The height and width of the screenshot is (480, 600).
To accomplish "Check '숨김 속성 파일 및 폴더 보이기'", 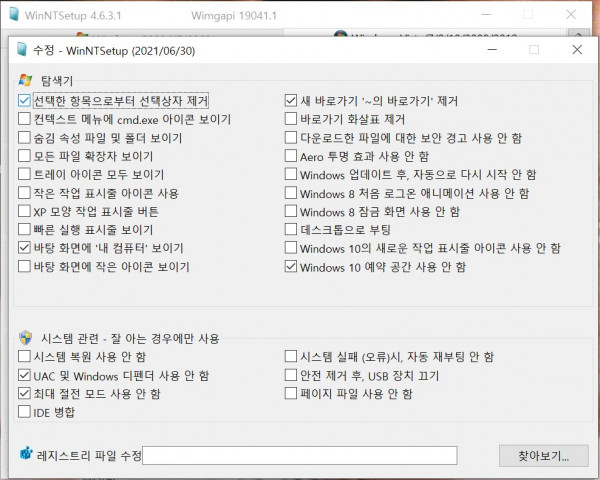I will click(x=24, y=137).
